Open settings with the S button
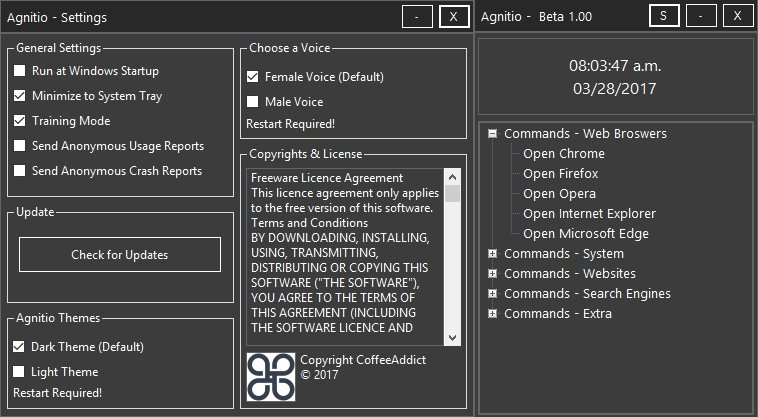Image resolution: width=758 pixels, height=417 pixels. click(x=664, y=16)
